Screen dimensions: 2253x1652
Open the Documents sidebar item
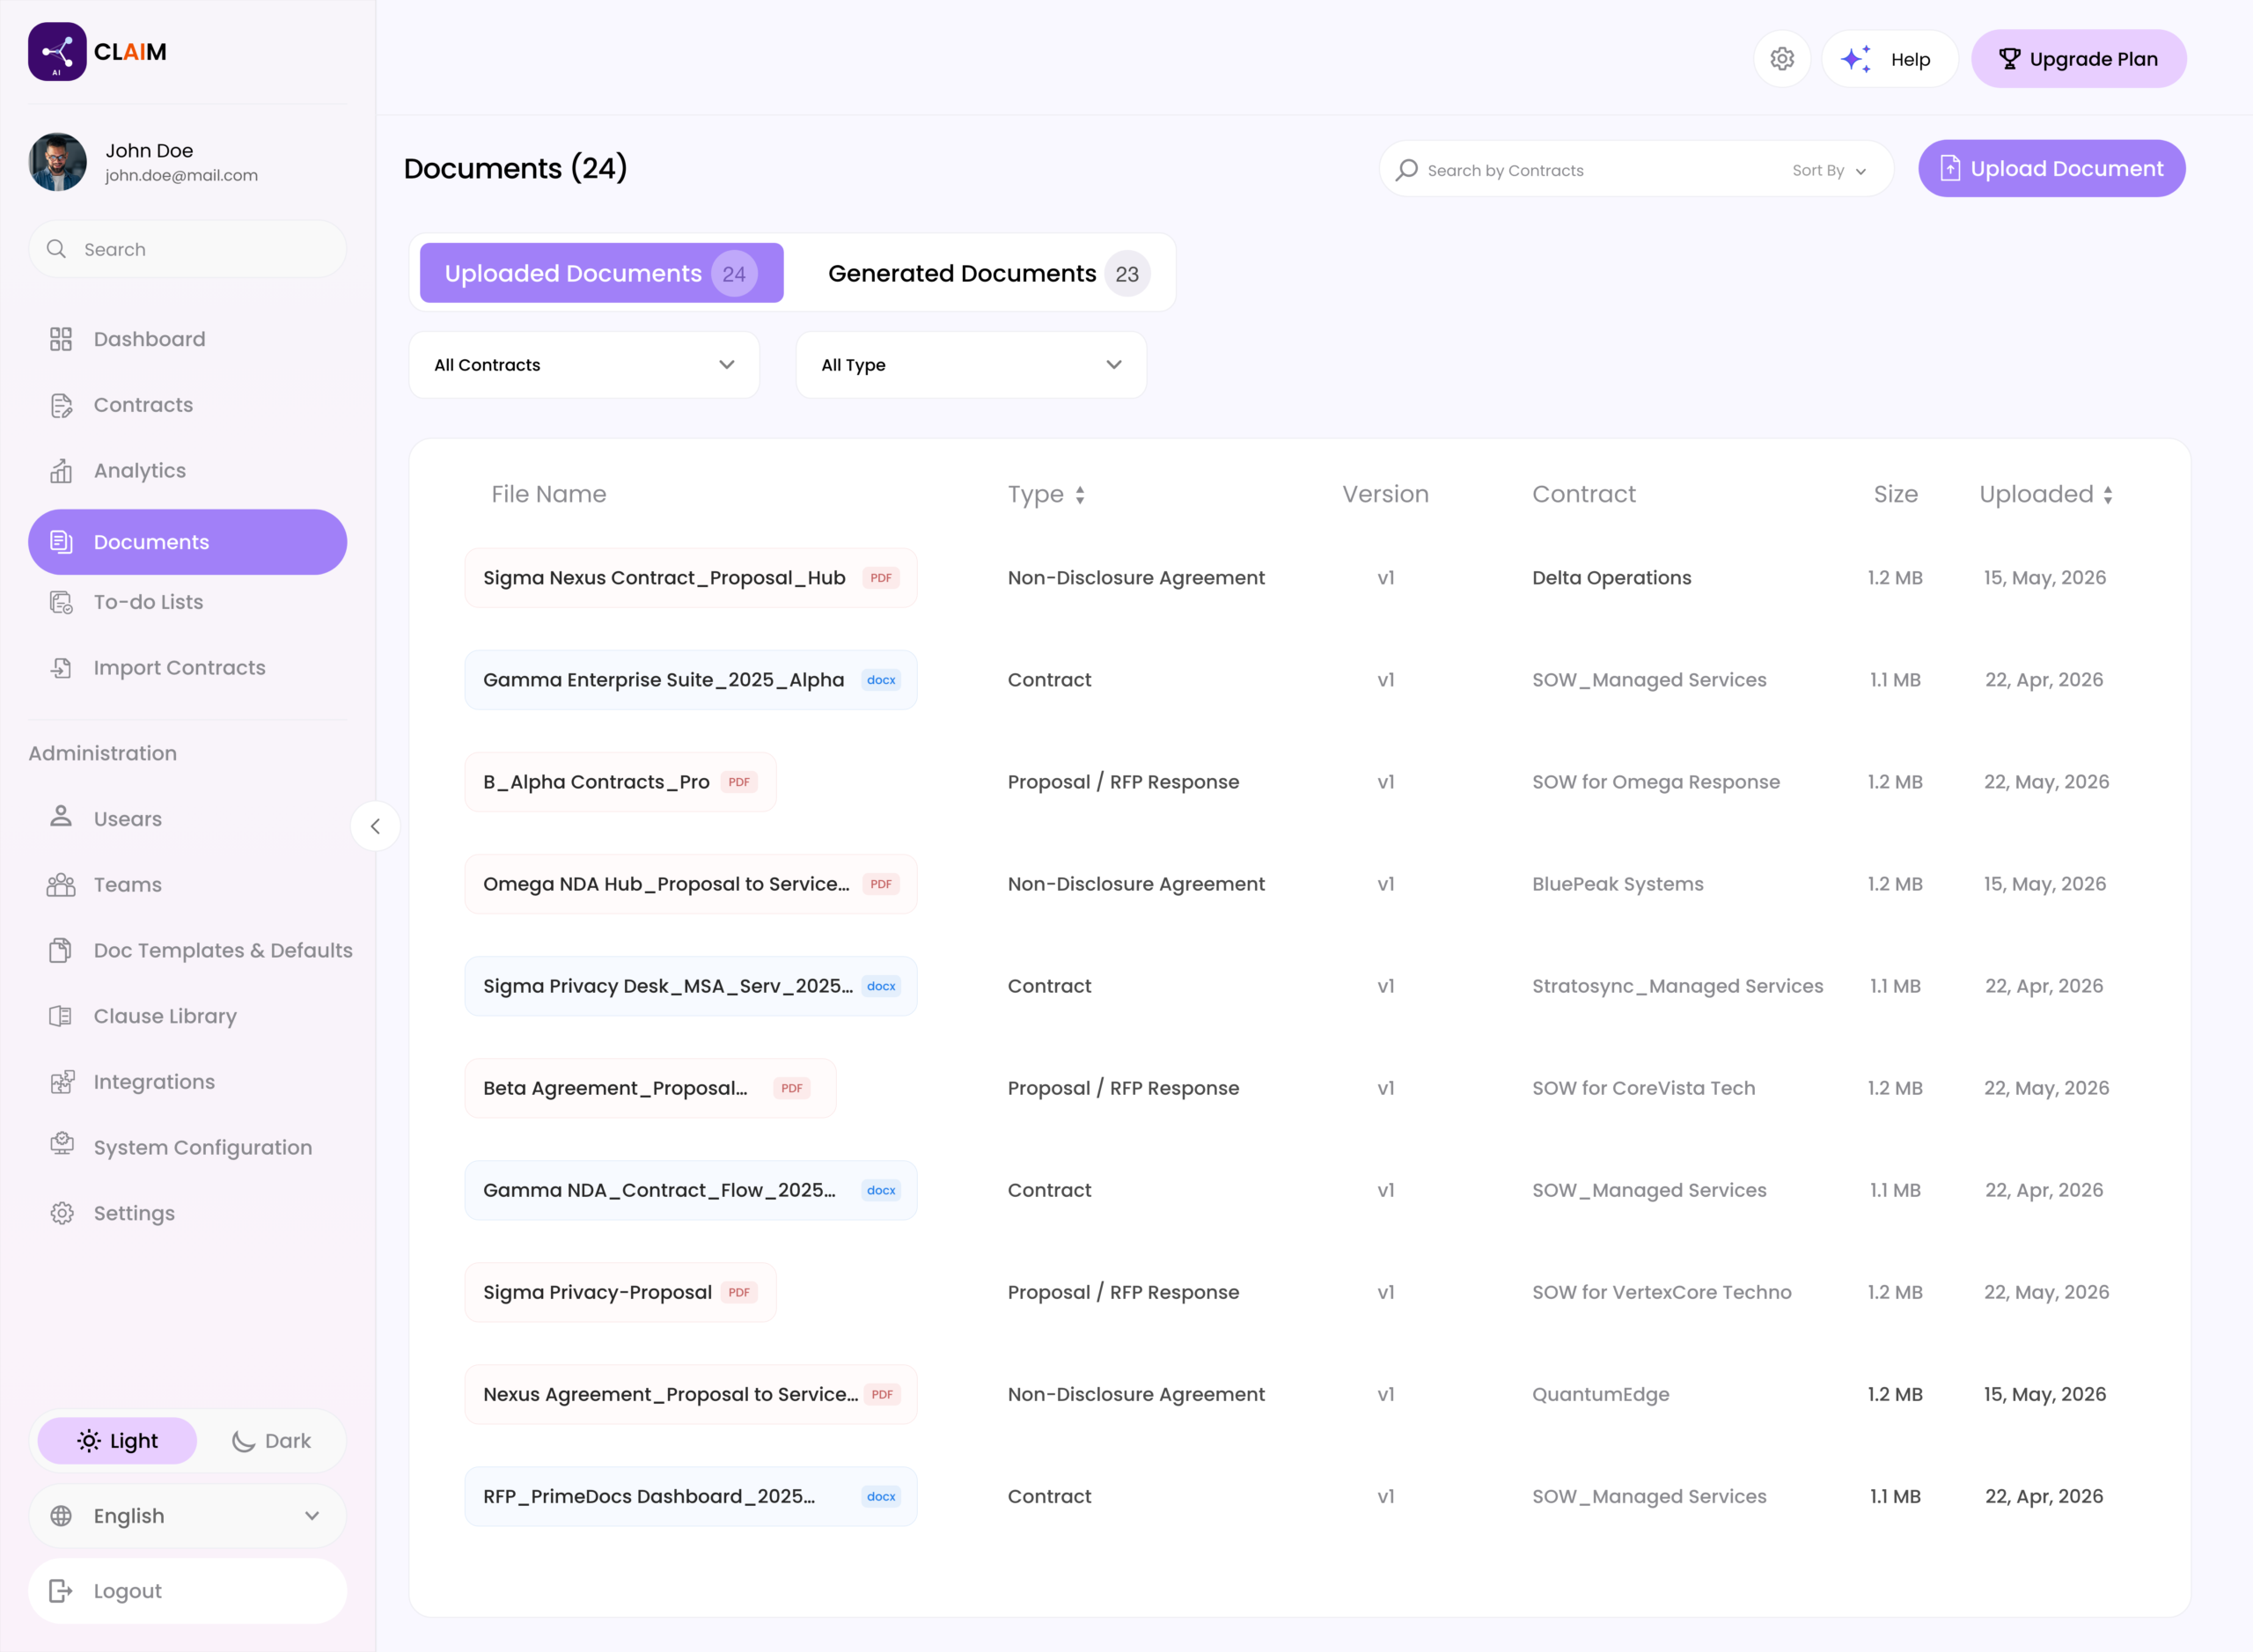point(187,542)
